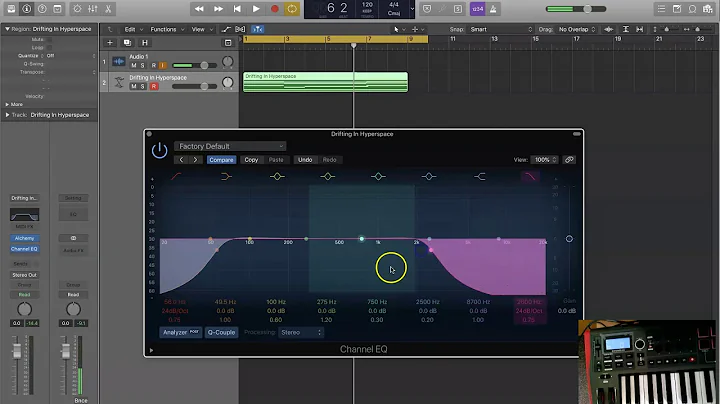
Task: Open the View menu in tracks area
Action: pyautogui.click(x=202, y=29)
